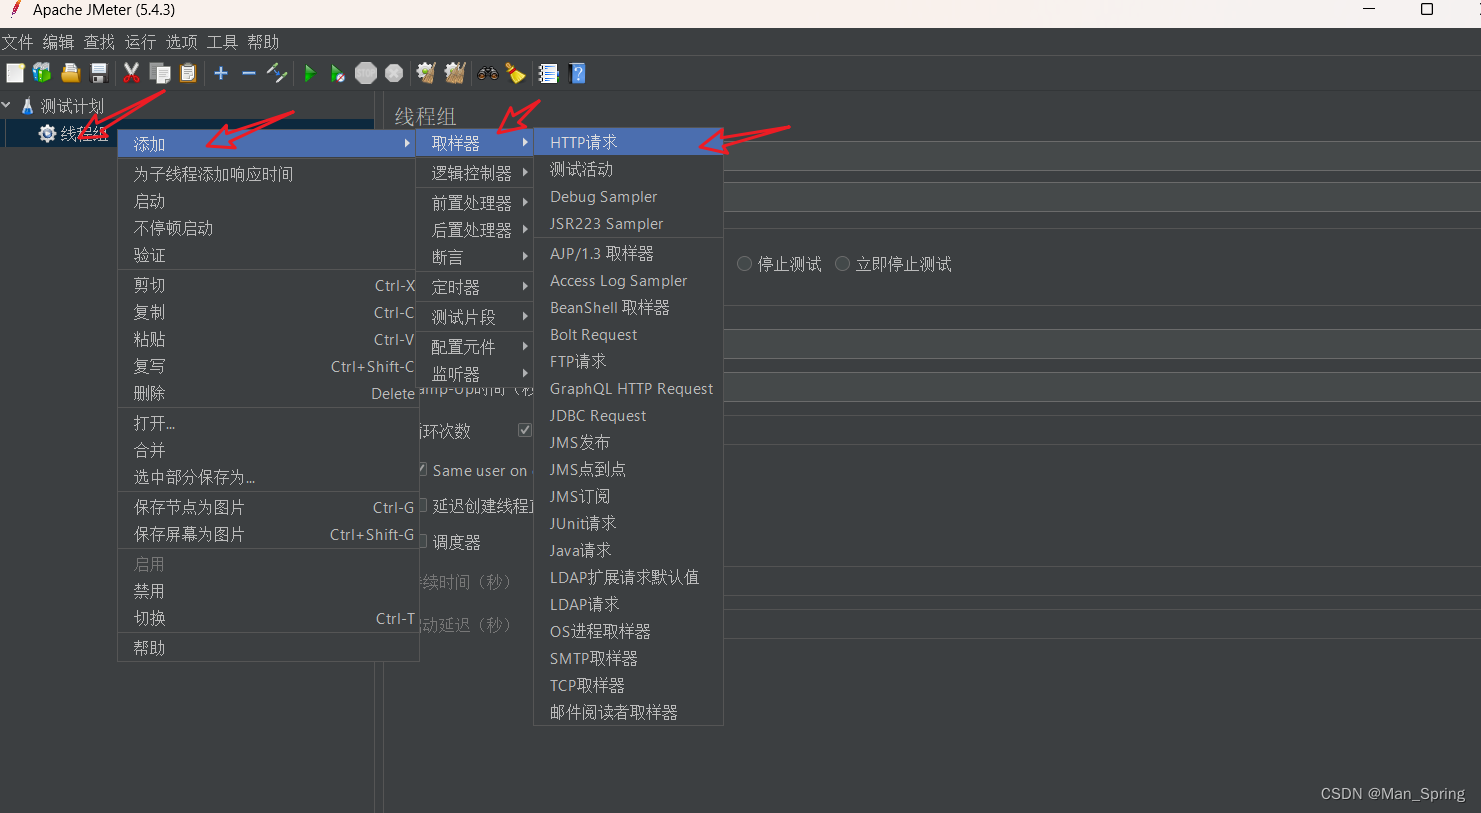Start test without pauses icon
This screenshot has width=1481, height=813.
(338, 73)
